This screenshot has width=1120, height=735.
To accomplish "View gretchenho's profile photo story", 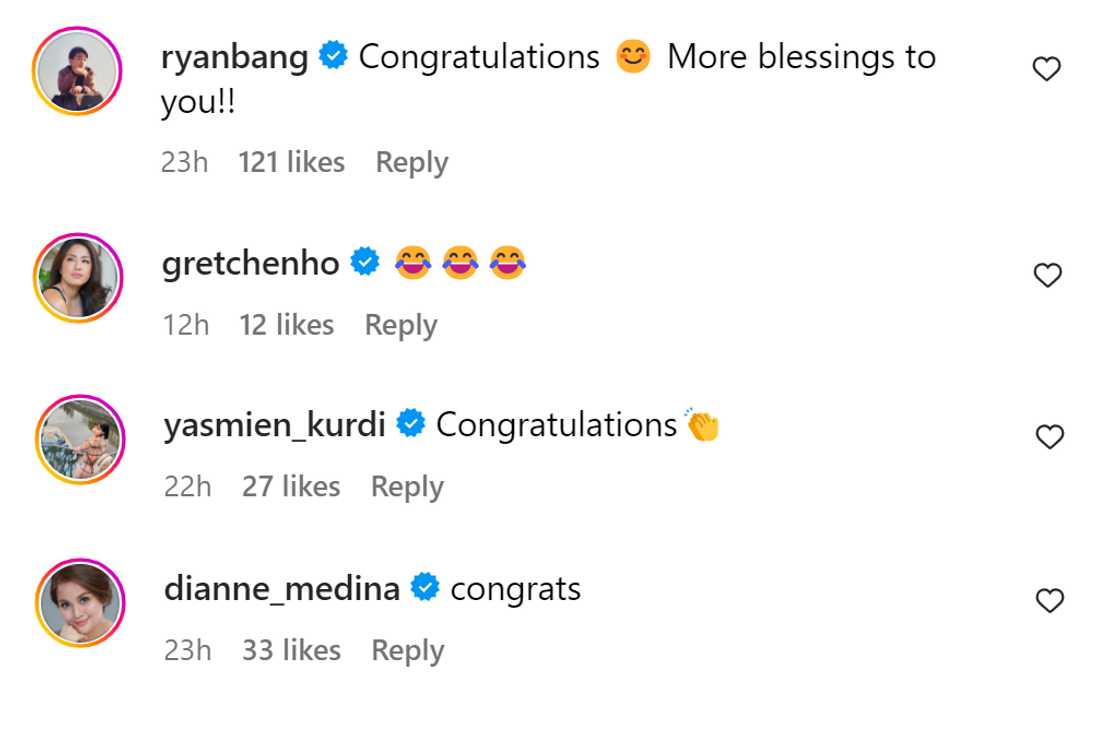I will (x=78, y=277).
